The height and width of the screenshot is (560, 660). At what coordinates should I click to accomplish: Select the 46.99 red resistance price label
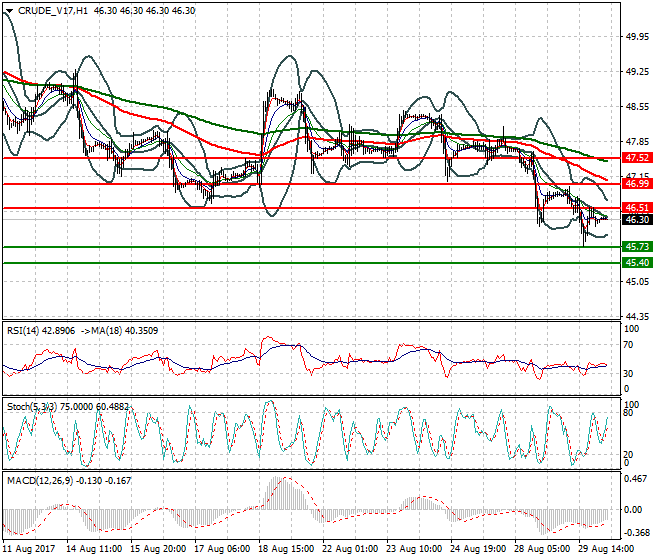tap(638, 184)
